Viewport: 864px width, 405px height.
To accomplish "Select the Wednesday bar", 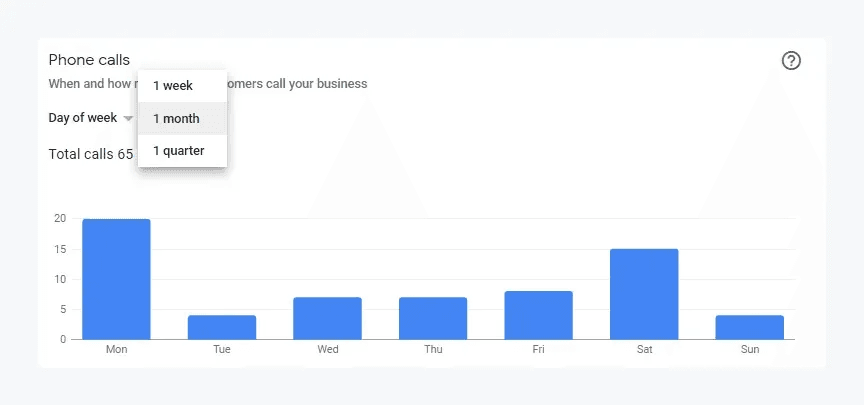I will coord(327,318).
